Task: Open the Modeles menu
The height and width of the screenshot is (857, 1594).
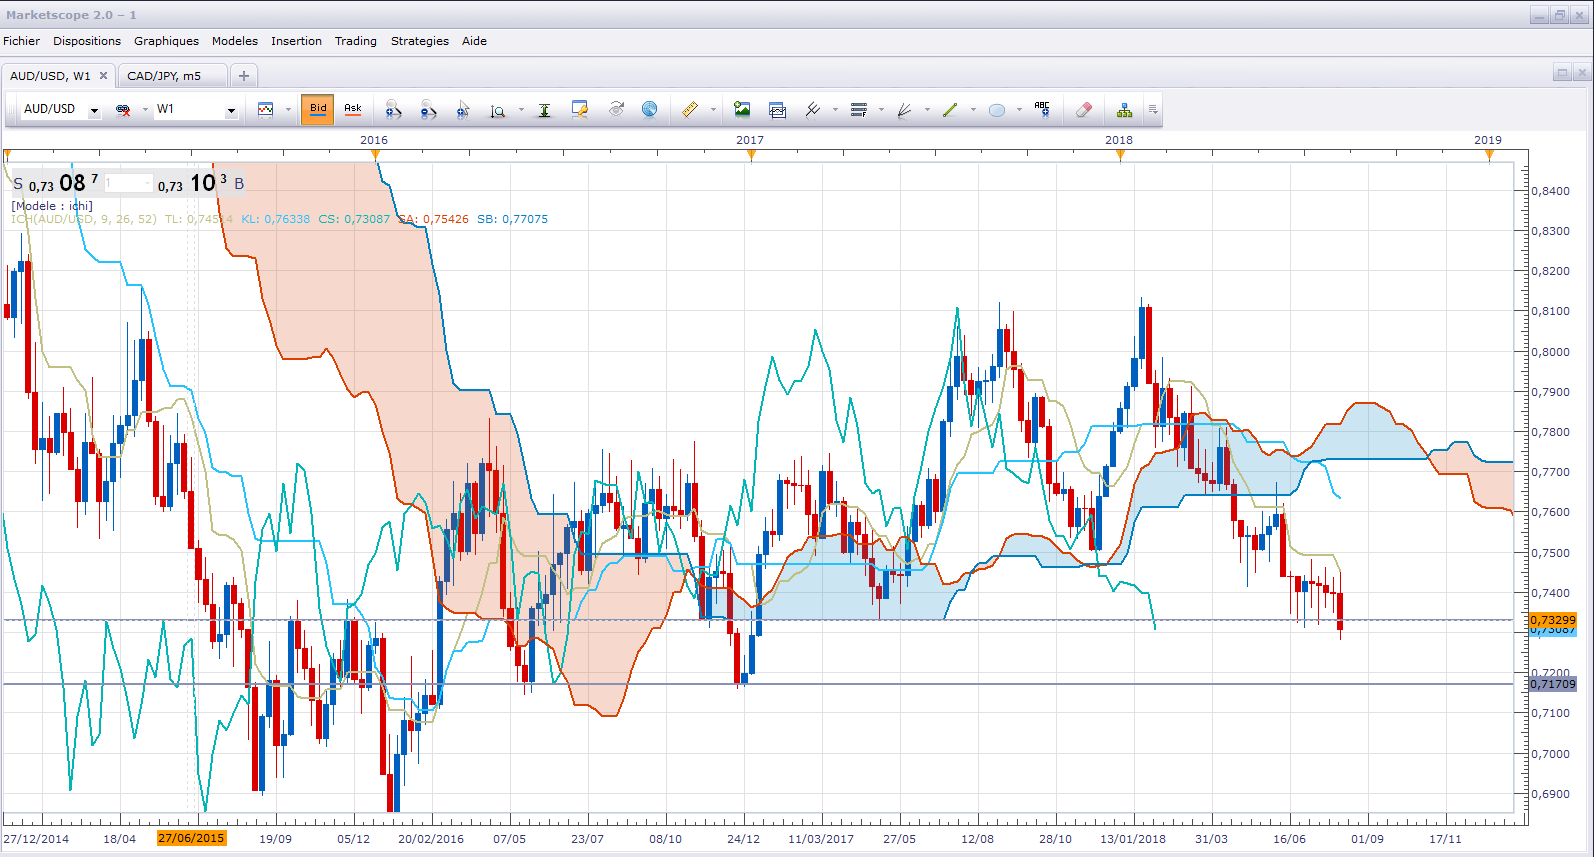Action: point(235,41)
